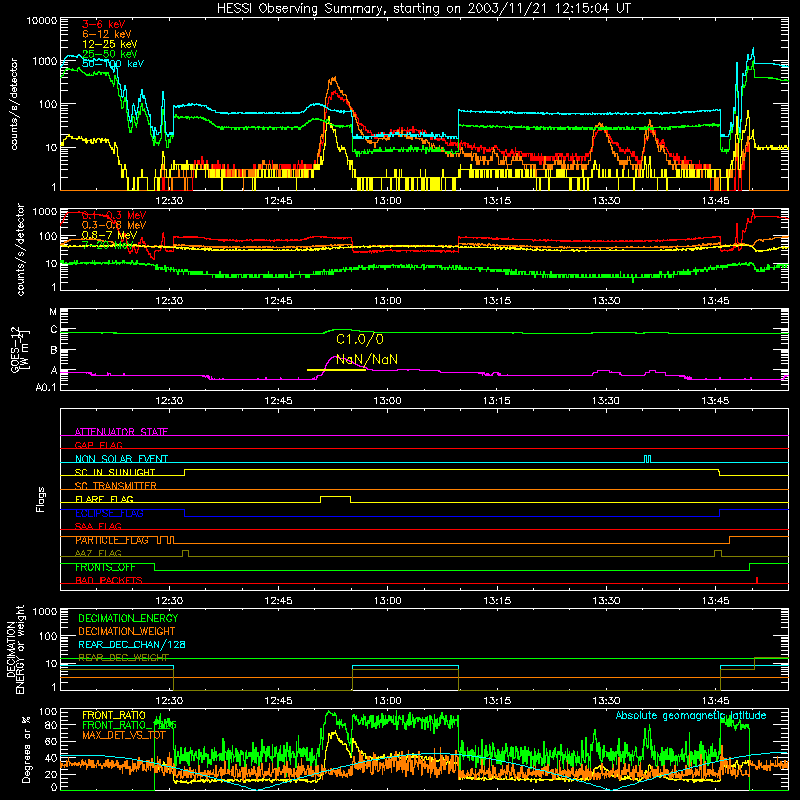This screenshot has height=800, width=800.
Task: Select the GAP_FLAG label
Action: [98, 445]
